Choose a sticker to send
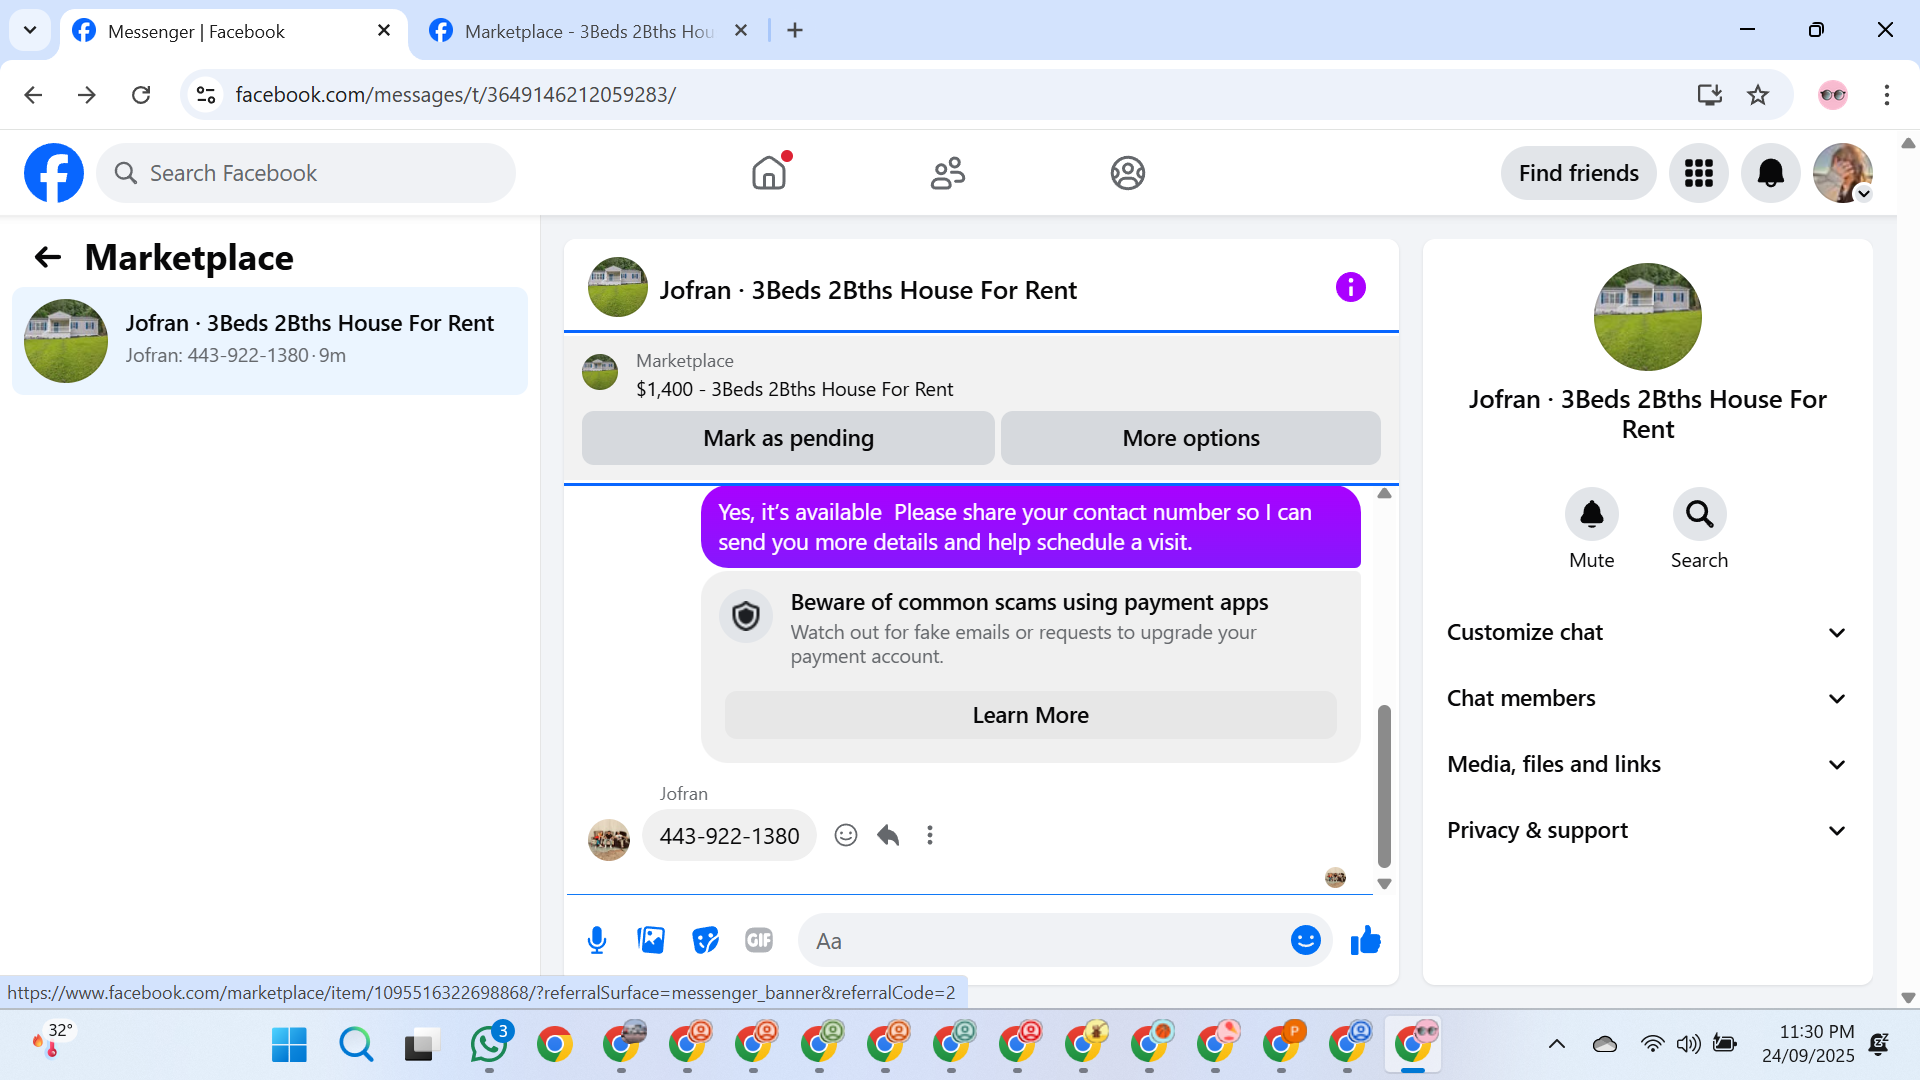The width and height of the screenshot is (1920, 1080). [x=705, y=941]
